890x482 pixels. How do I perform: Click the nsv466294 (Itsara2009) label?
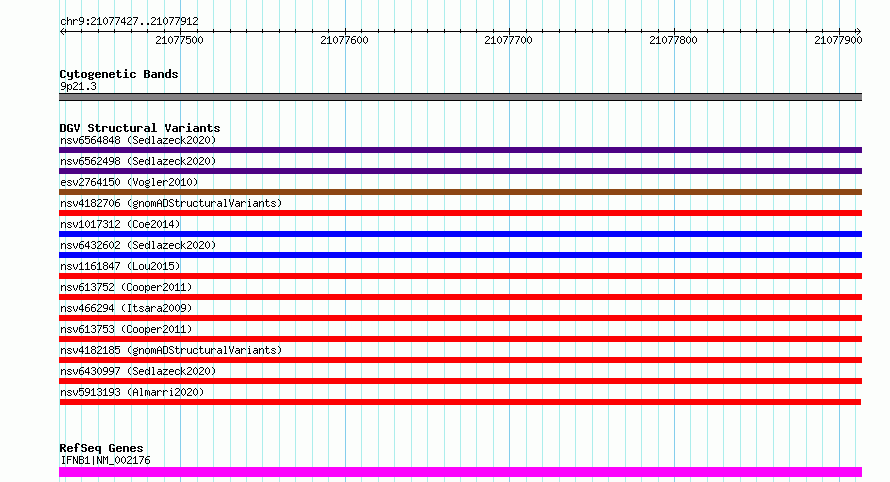126,308
